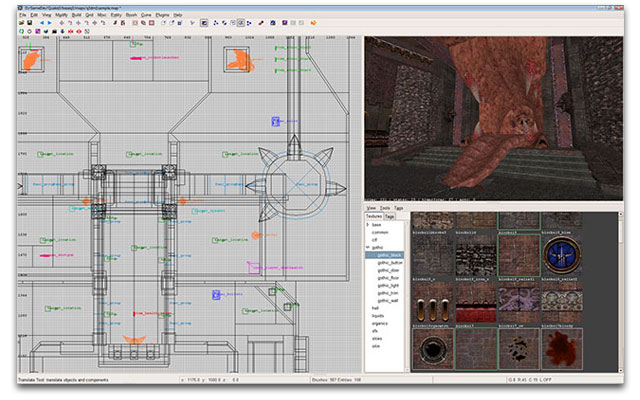Open the texture browser View menu
This screenshot has width=640, height=400.
tap(371, 208)
